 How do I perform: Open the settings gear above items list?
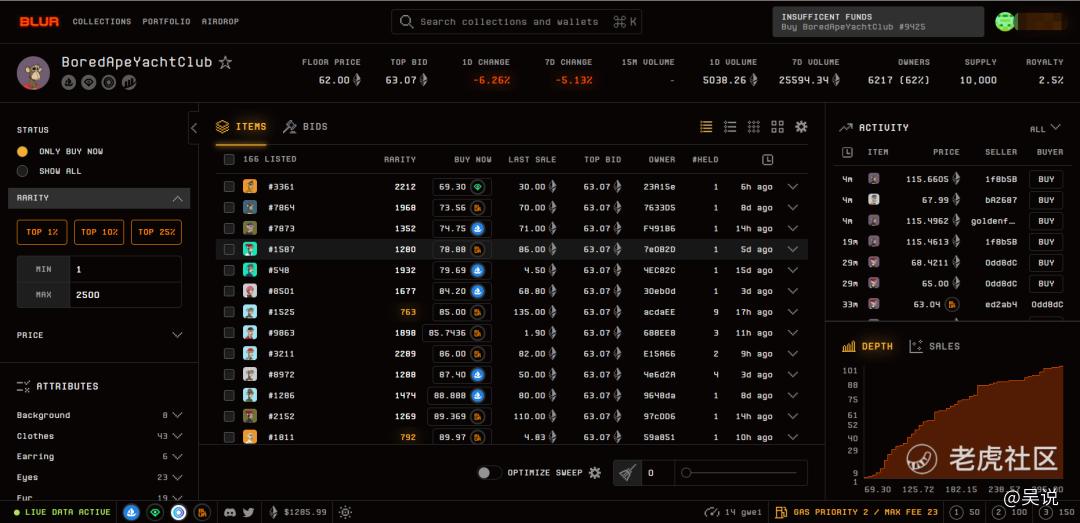(801, 127)
